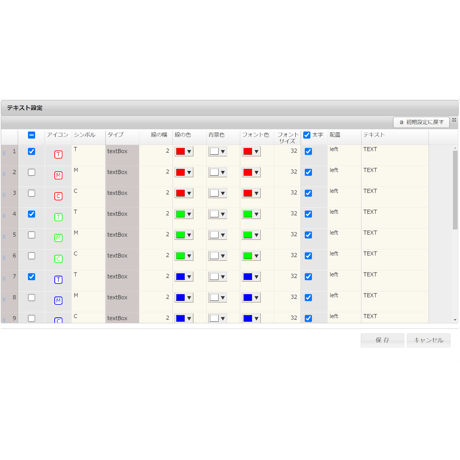
Task: Uncheck the row 4 selection checkbox
Action: point(31,214)
